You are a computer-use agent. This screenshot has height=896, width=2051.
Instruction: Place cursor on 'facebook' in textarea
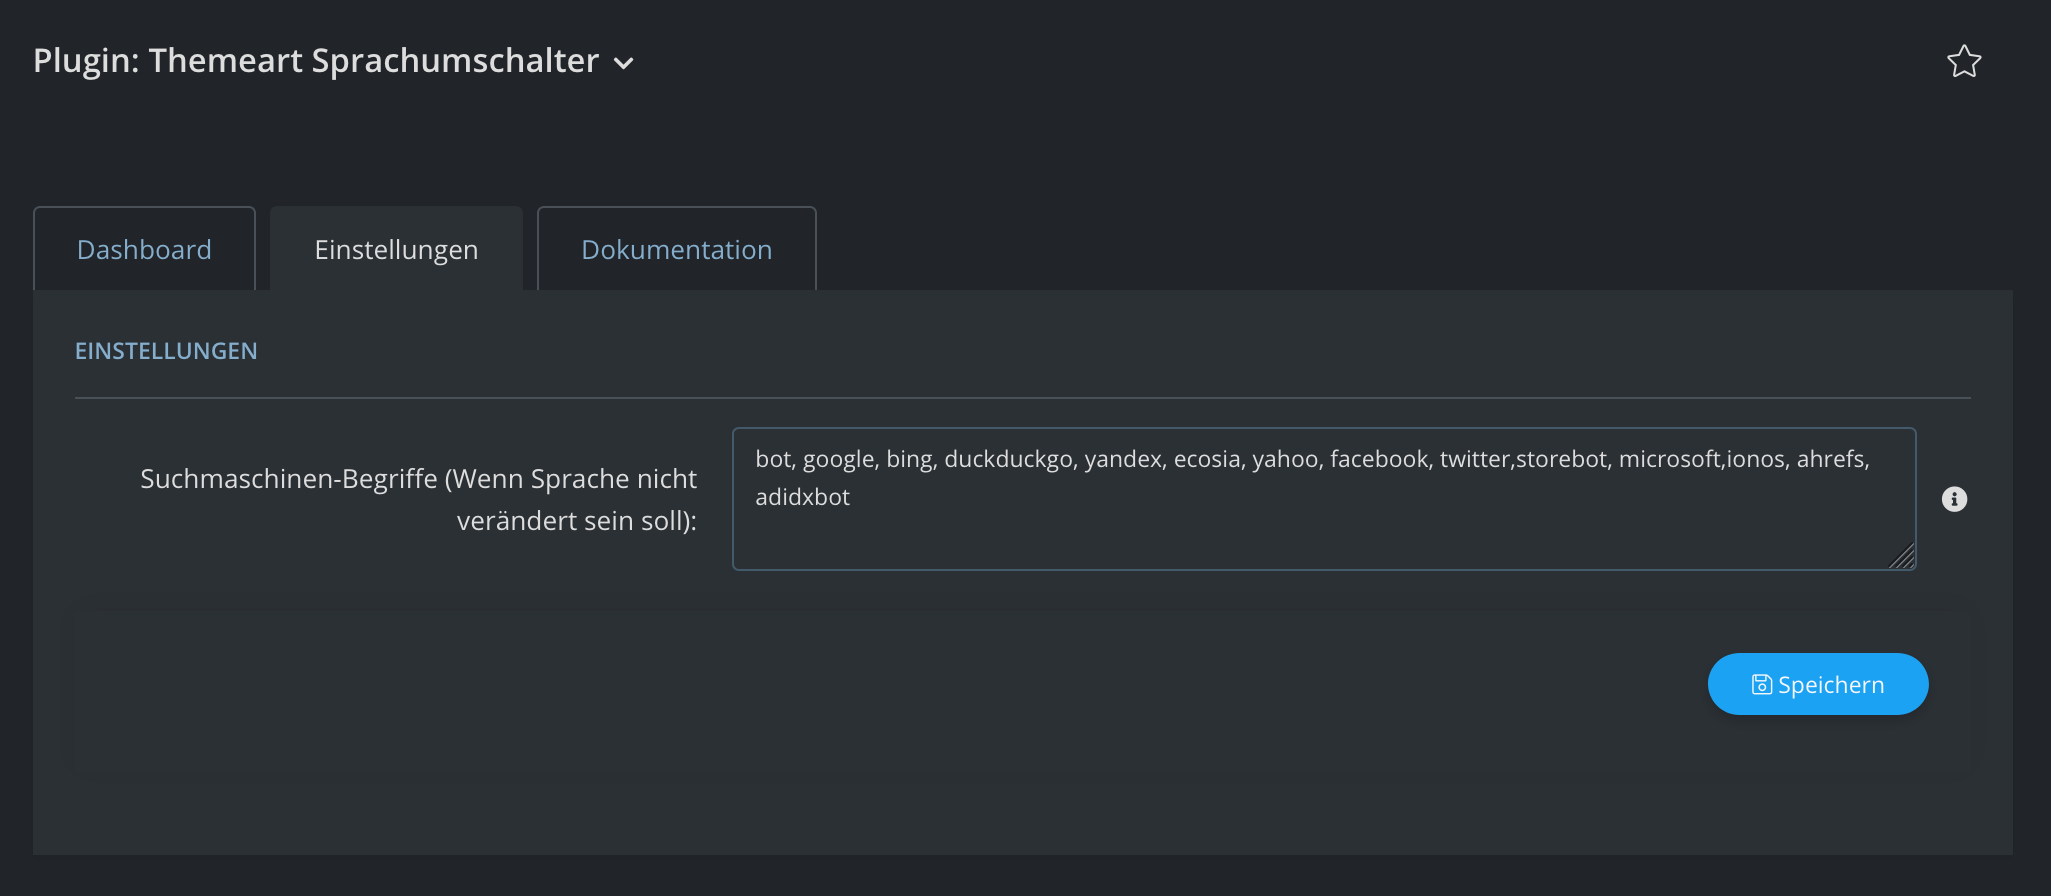(x=1379, y=459)
